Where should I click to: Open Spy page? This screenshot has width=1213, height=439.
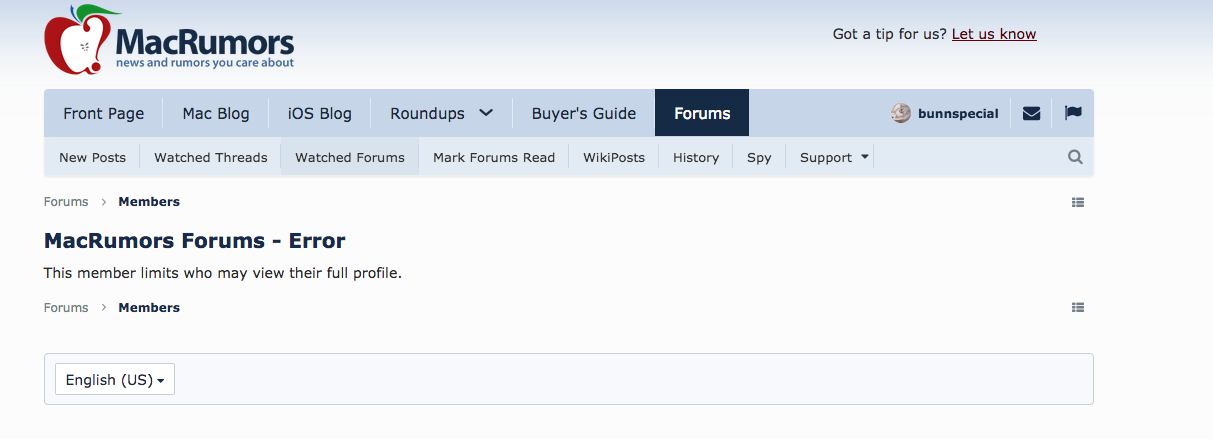pyautogui.click(x=759, y=157)
